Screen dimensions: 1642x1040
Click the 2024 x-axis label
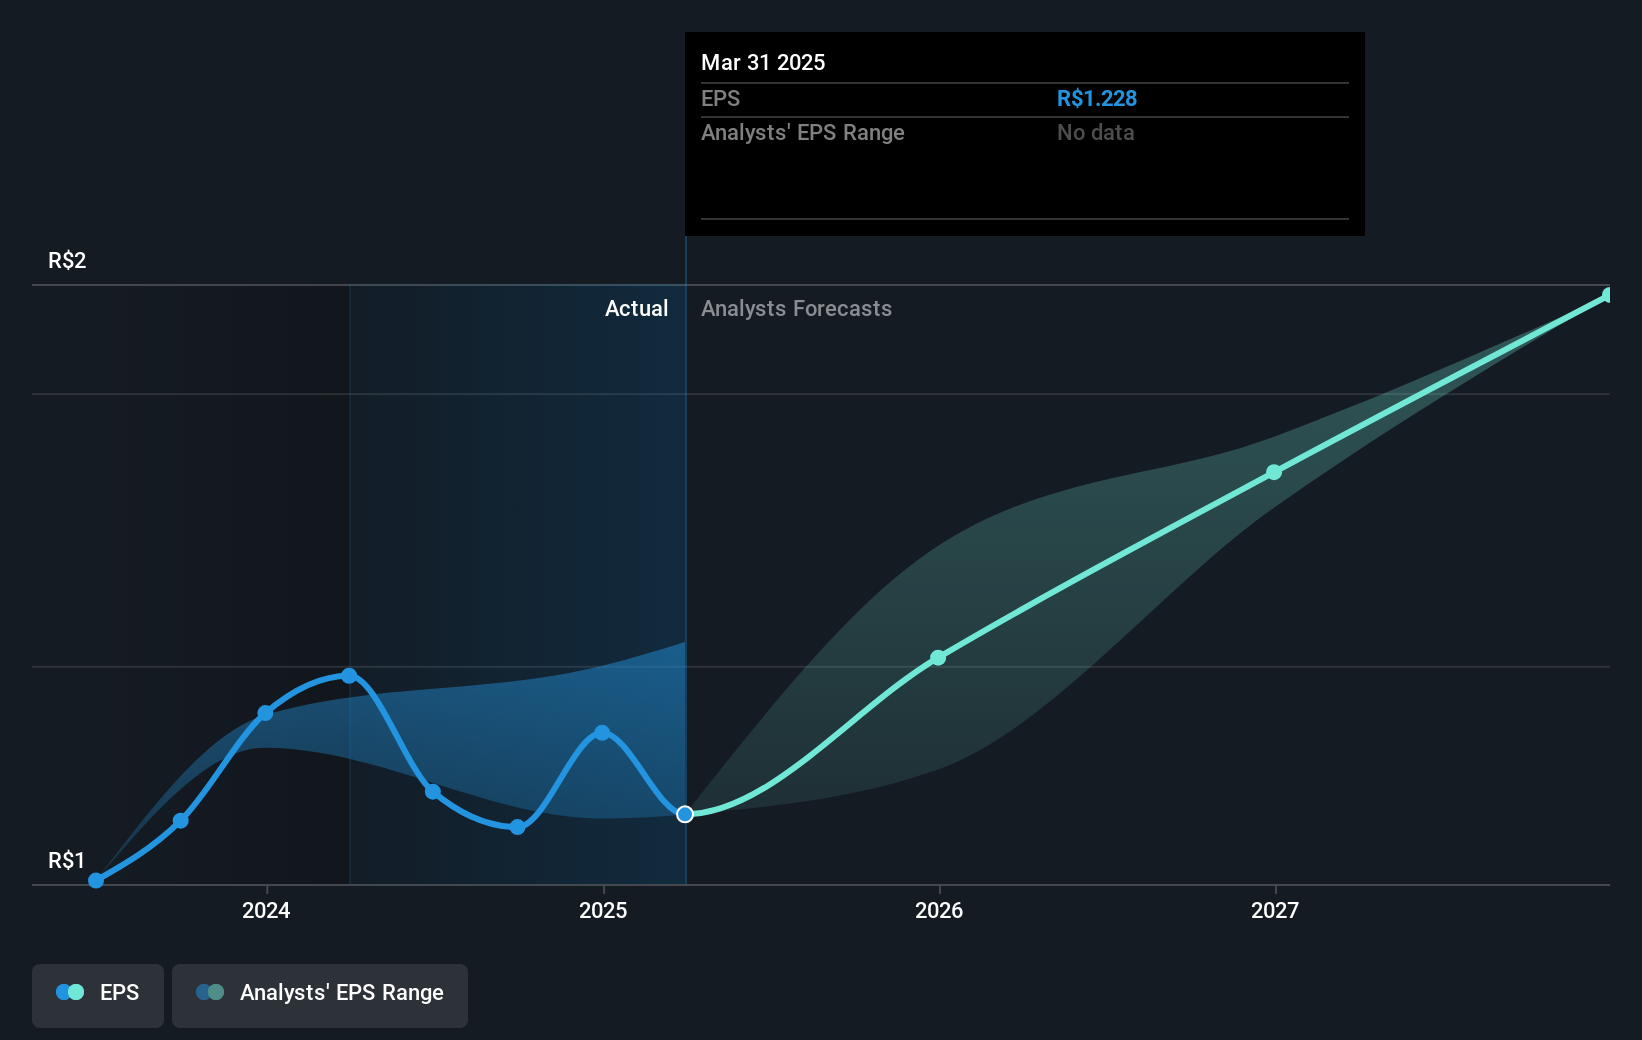click(266, 910)
